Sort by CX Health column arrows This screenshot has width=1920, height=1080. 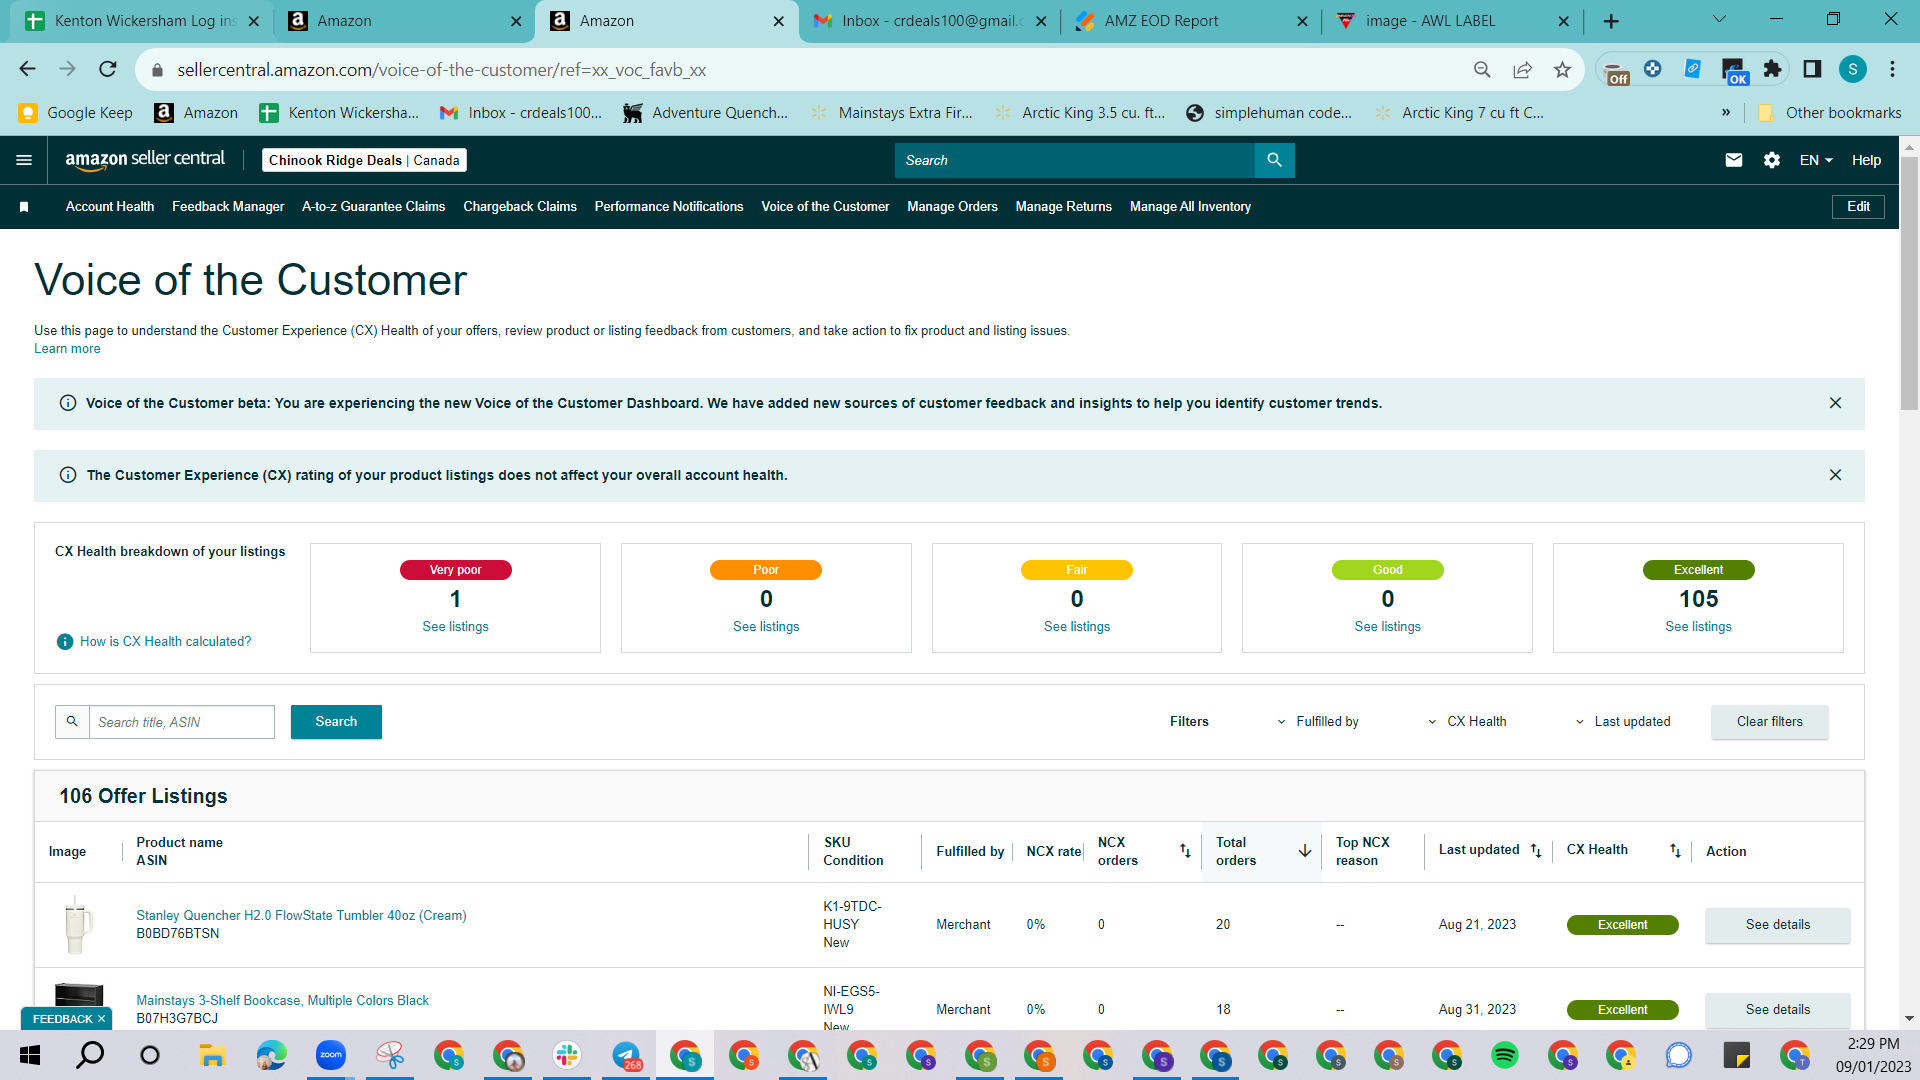[1675, 851]
